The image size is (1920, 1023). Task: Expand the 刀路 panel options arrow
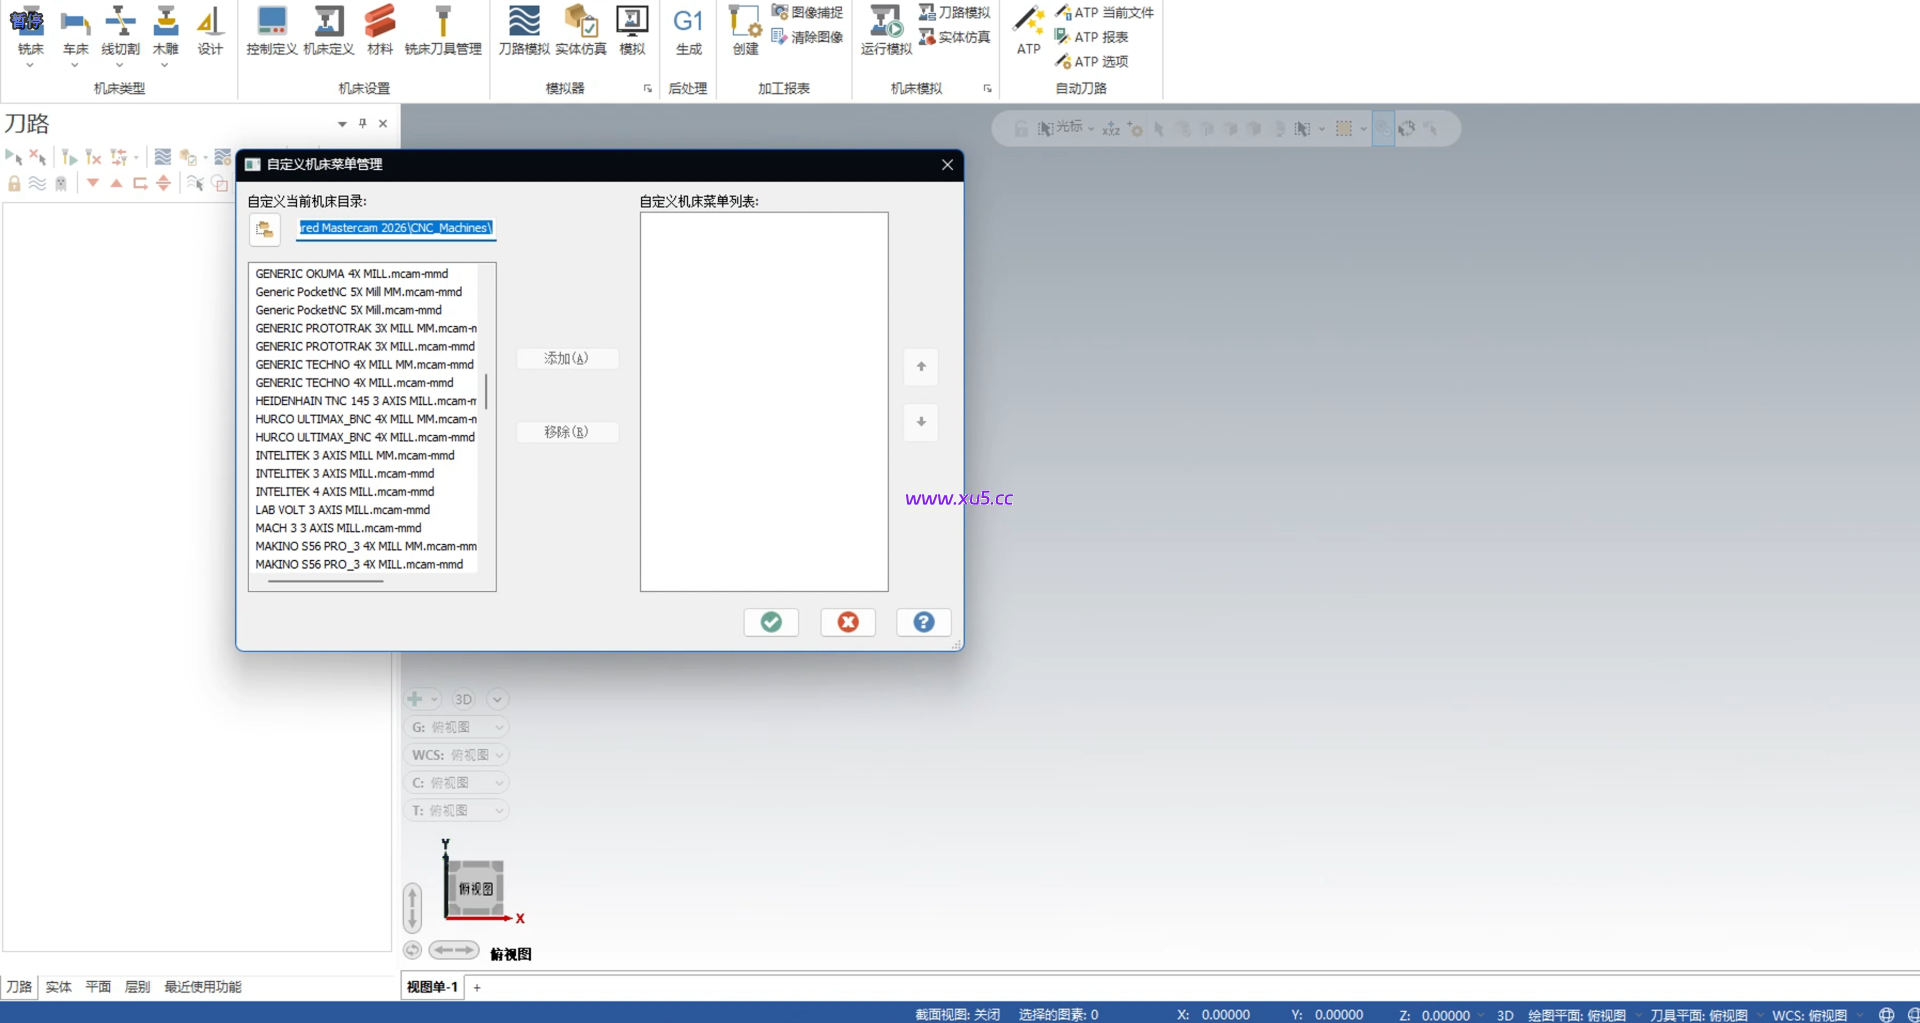pyautogui.click(x=342, y=124)
